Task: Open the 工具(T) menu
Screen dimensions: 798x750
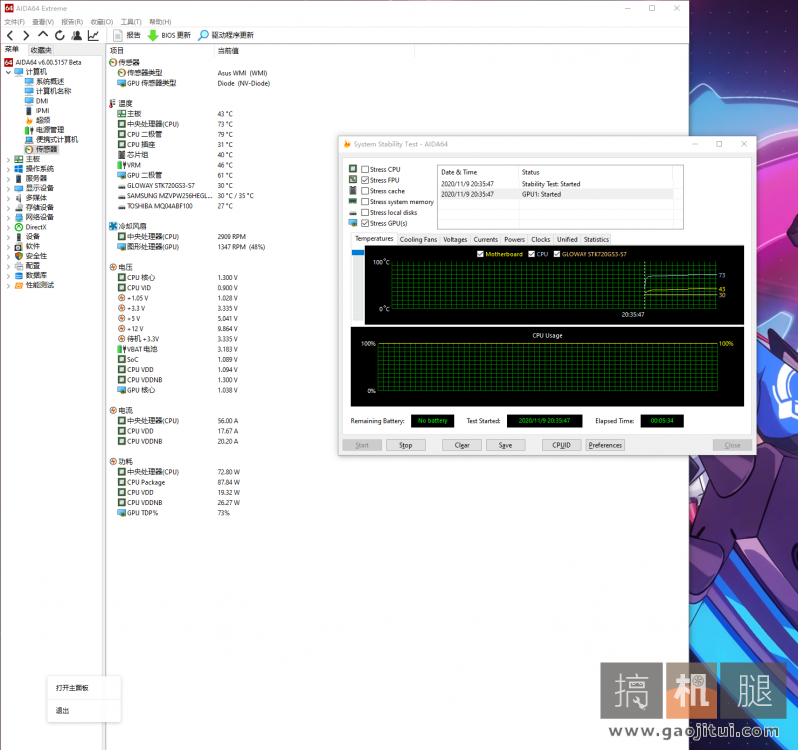Action: point(131,22)
